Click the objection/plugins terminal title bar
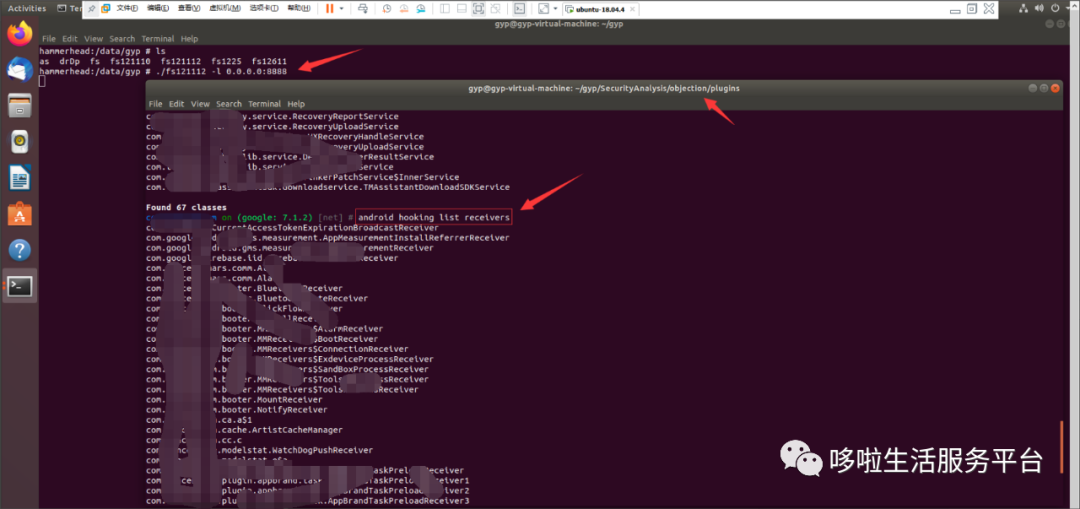 pos(603,89)
